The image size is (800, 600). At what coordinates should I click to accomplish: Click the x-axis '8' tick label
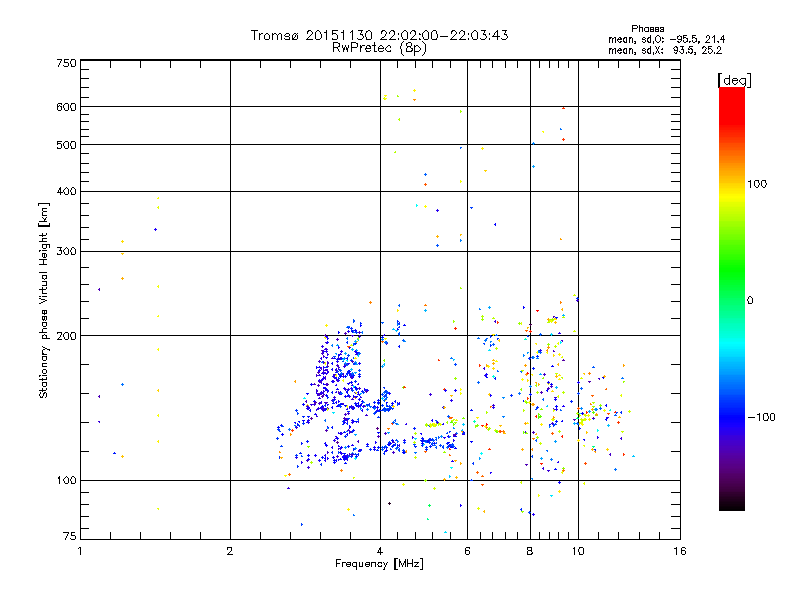(x=530, y=551)
